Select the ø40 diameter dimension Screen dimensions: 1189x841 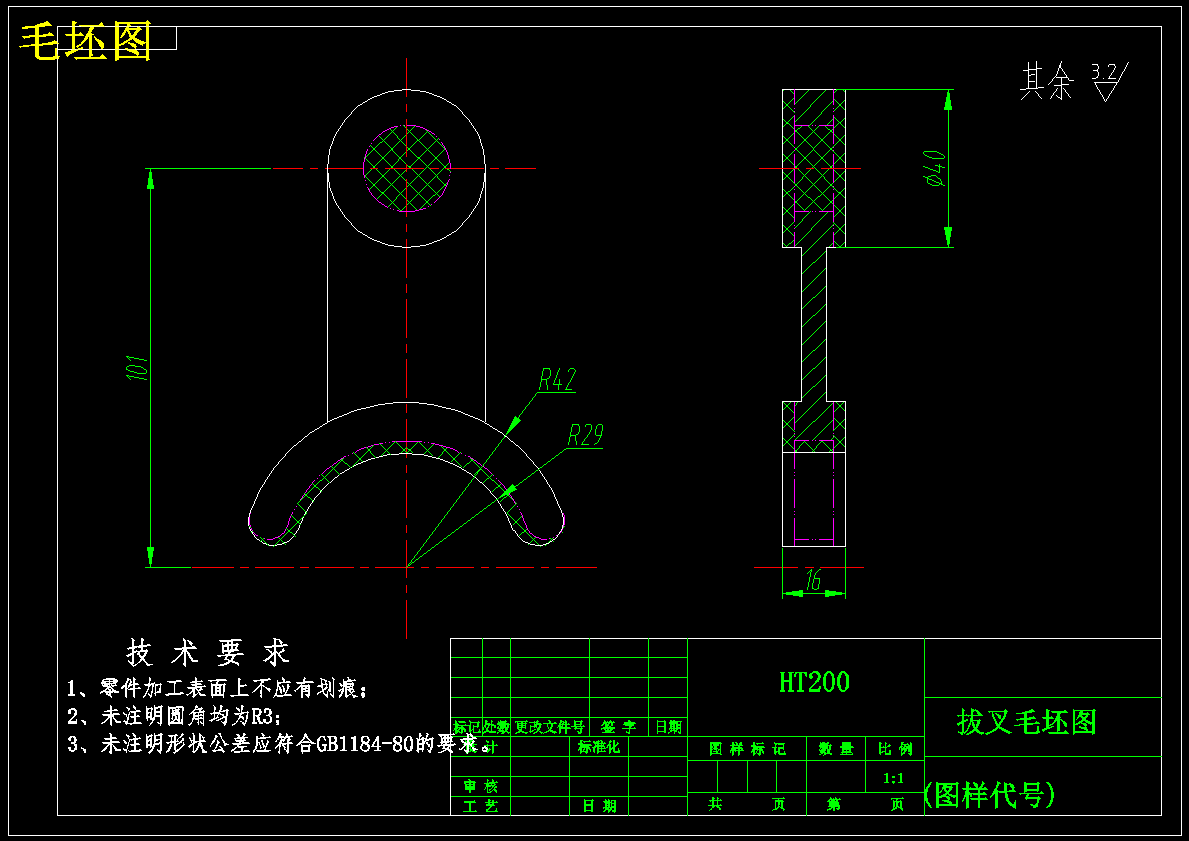pos(936,168)
